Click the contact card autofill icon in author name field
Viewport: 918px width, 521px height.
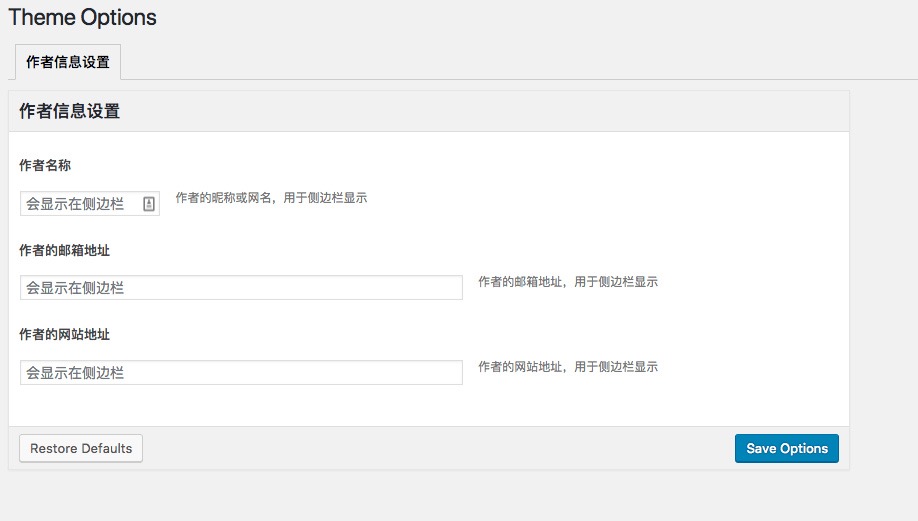pos(149,204)
